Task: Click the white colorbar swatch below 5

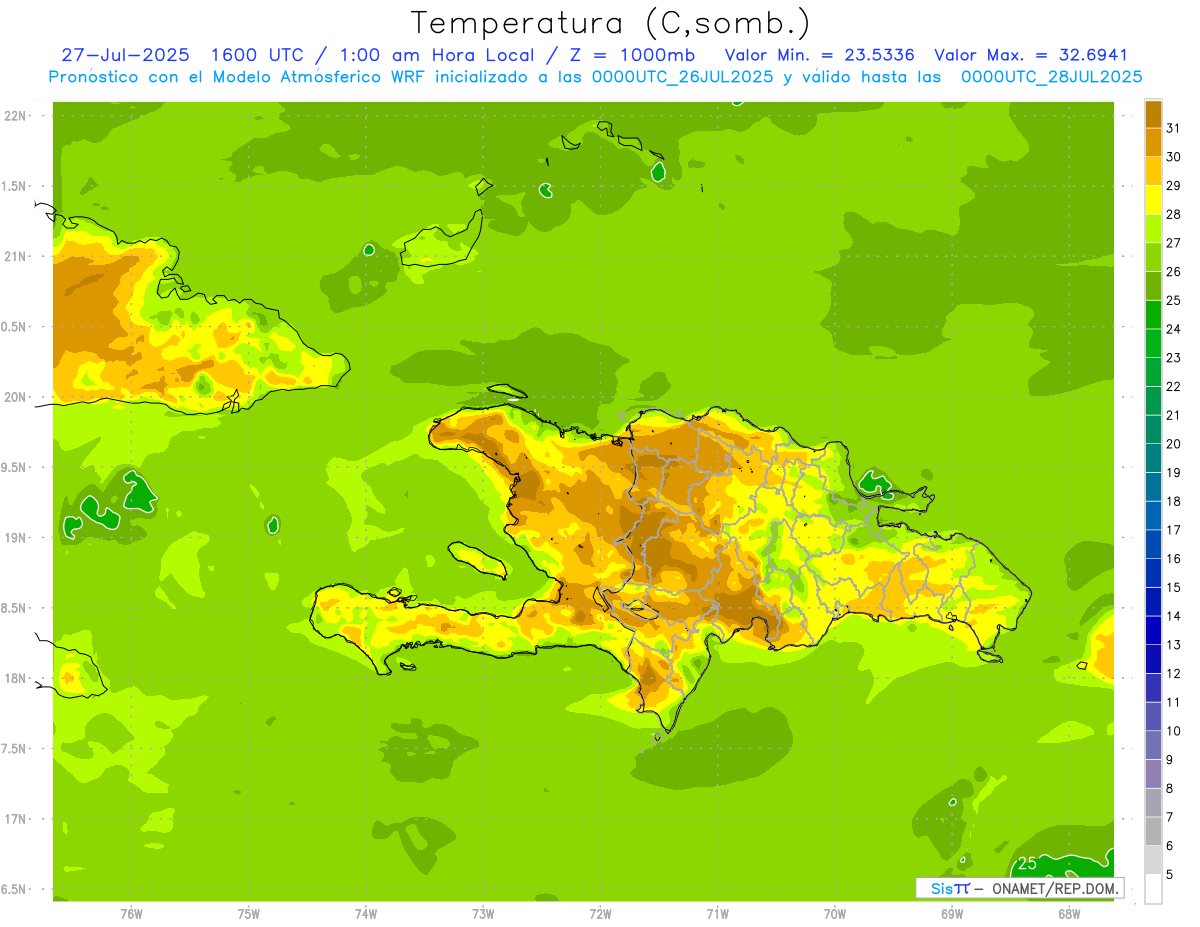Action: point(1153,889)
